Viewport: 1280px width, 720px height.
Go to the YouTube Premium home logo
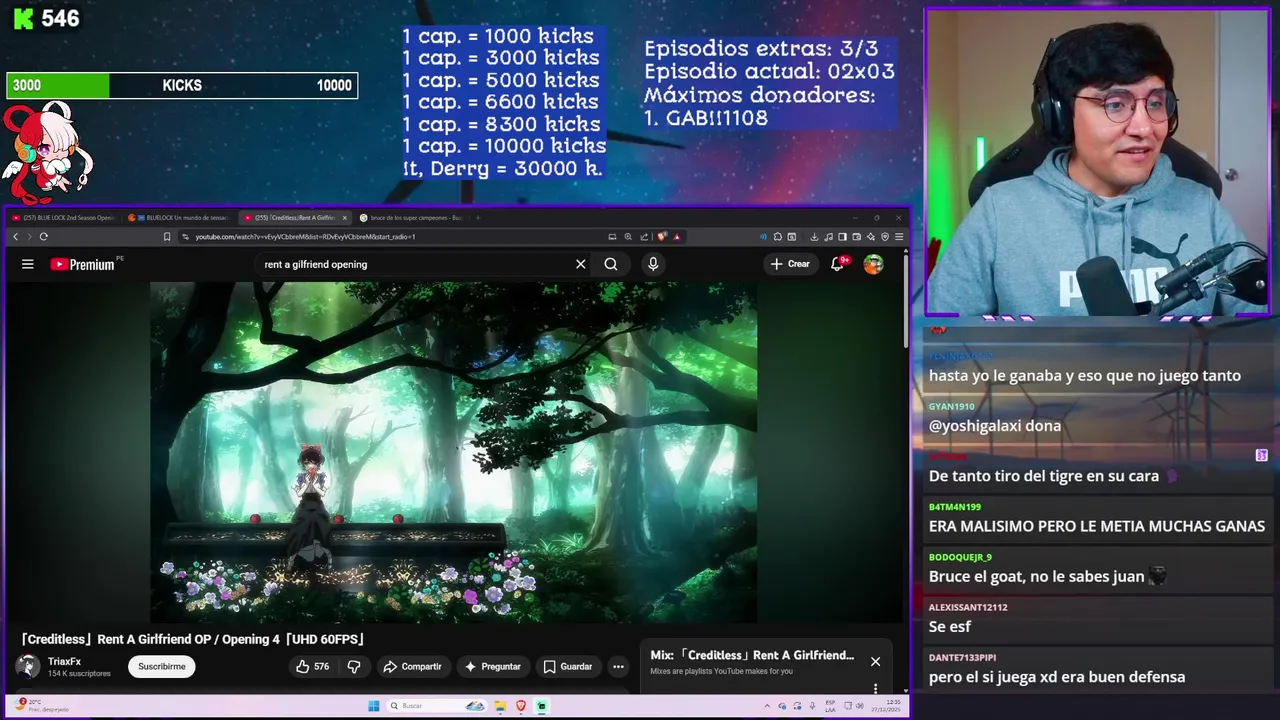82,264
